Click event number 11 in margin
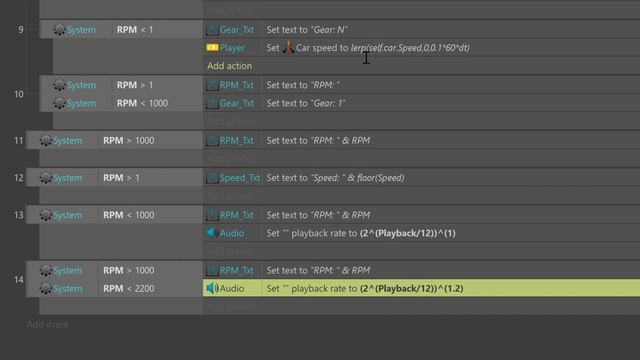 click(x=19, y=141)
